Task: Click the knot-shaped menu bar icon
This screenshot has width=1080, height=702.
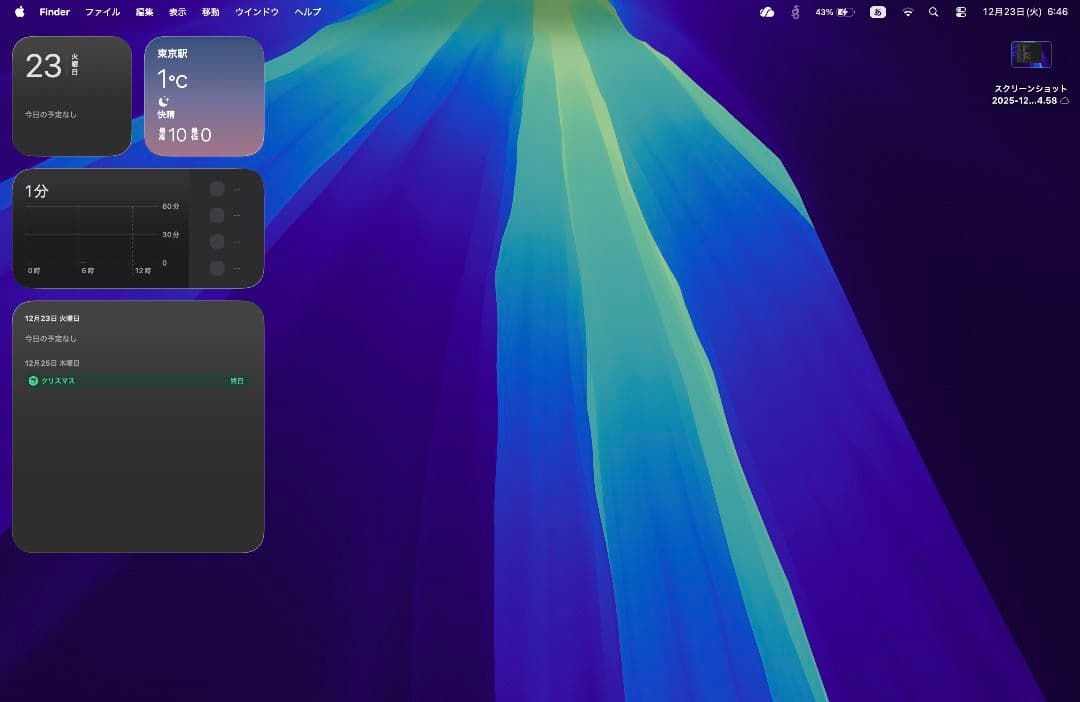Action: 796,12
